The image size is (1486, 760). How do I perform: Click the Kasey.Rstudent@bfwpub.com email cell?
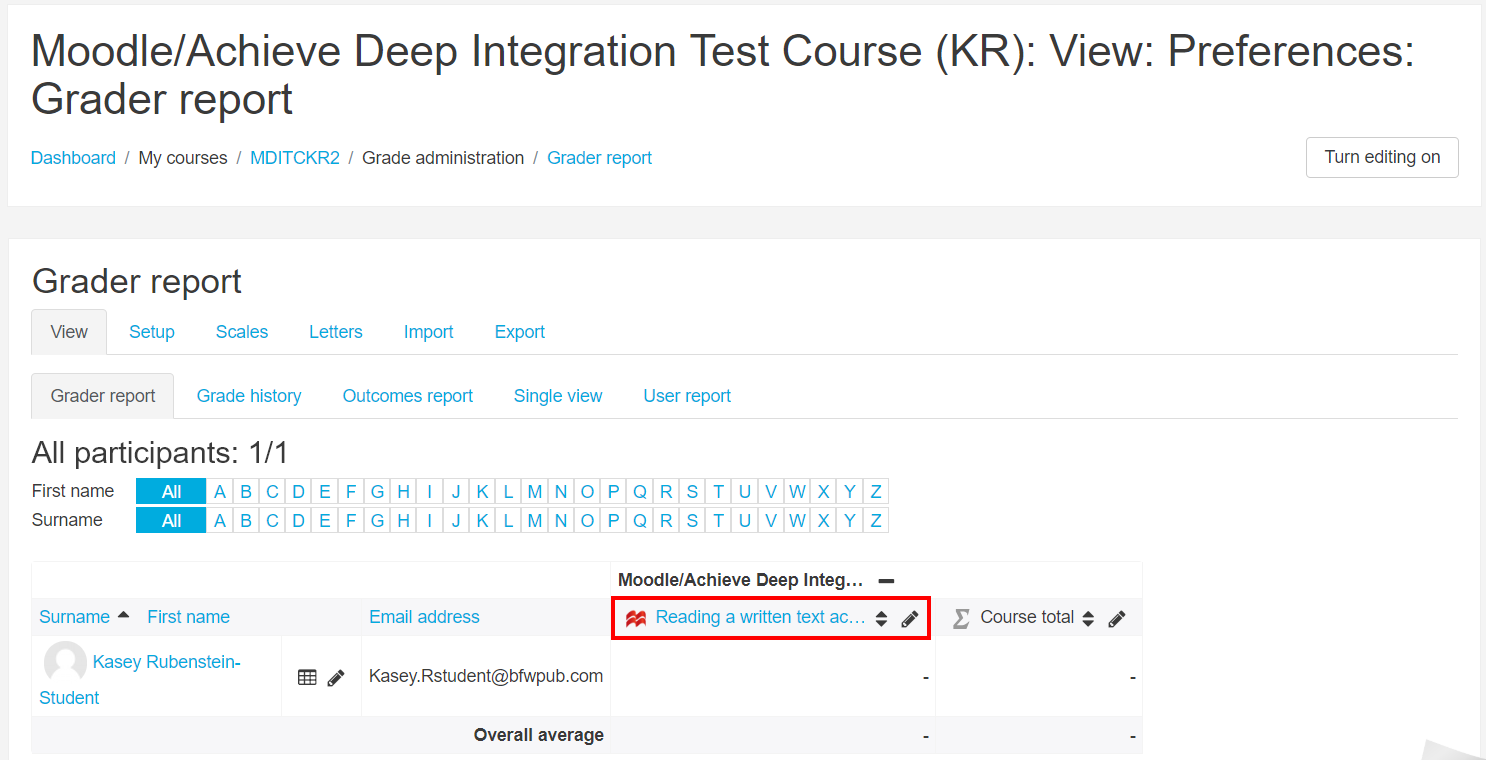tap(486, 676)
